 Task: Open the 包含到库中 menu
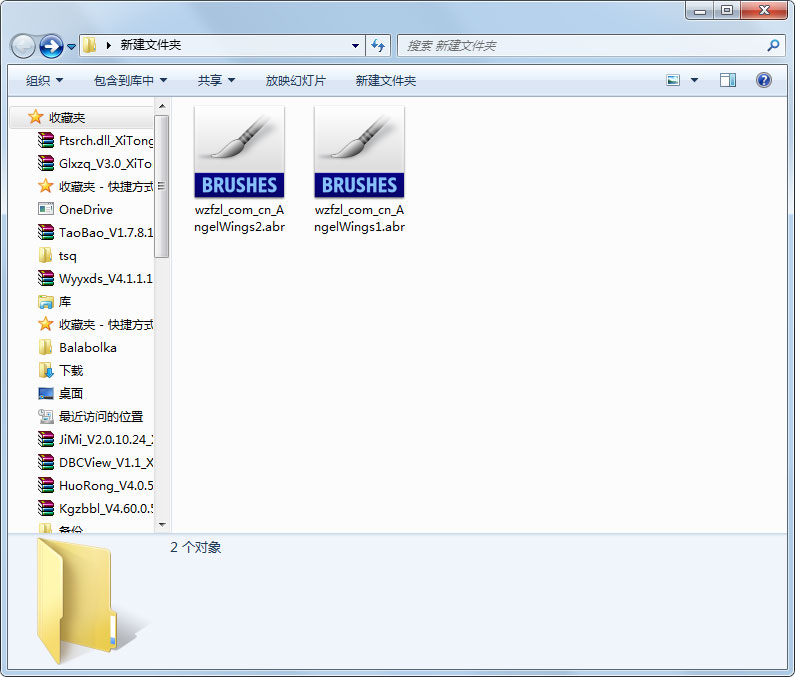[130, 81]
